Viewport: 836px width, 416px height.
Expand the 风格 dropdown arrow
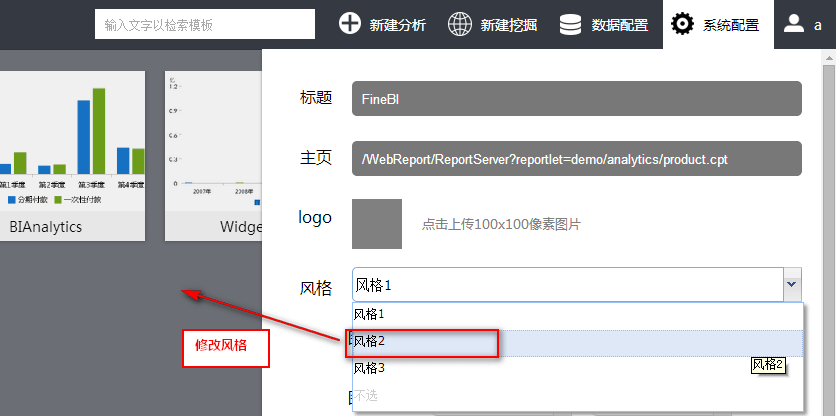791,285
